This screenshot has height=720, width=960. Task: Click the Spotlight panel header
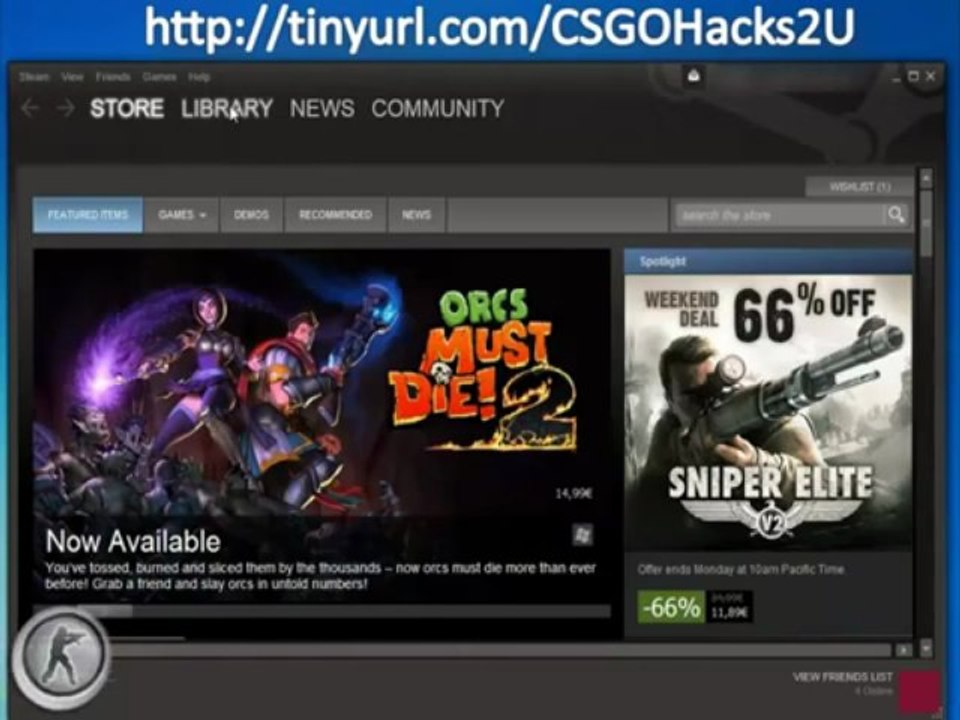click(768, 261)
